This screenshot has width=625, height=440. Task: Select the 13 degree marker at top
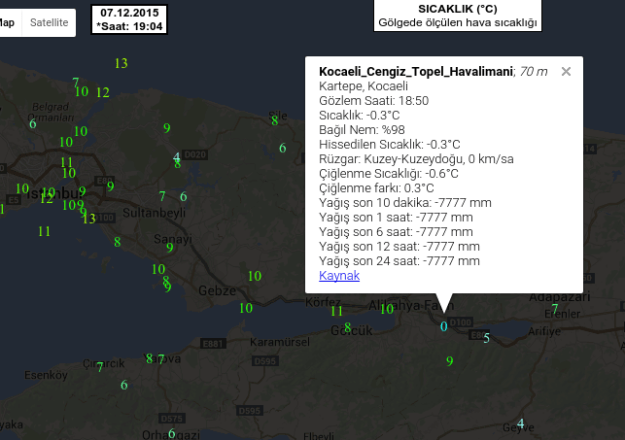click(x=121, y=64)
